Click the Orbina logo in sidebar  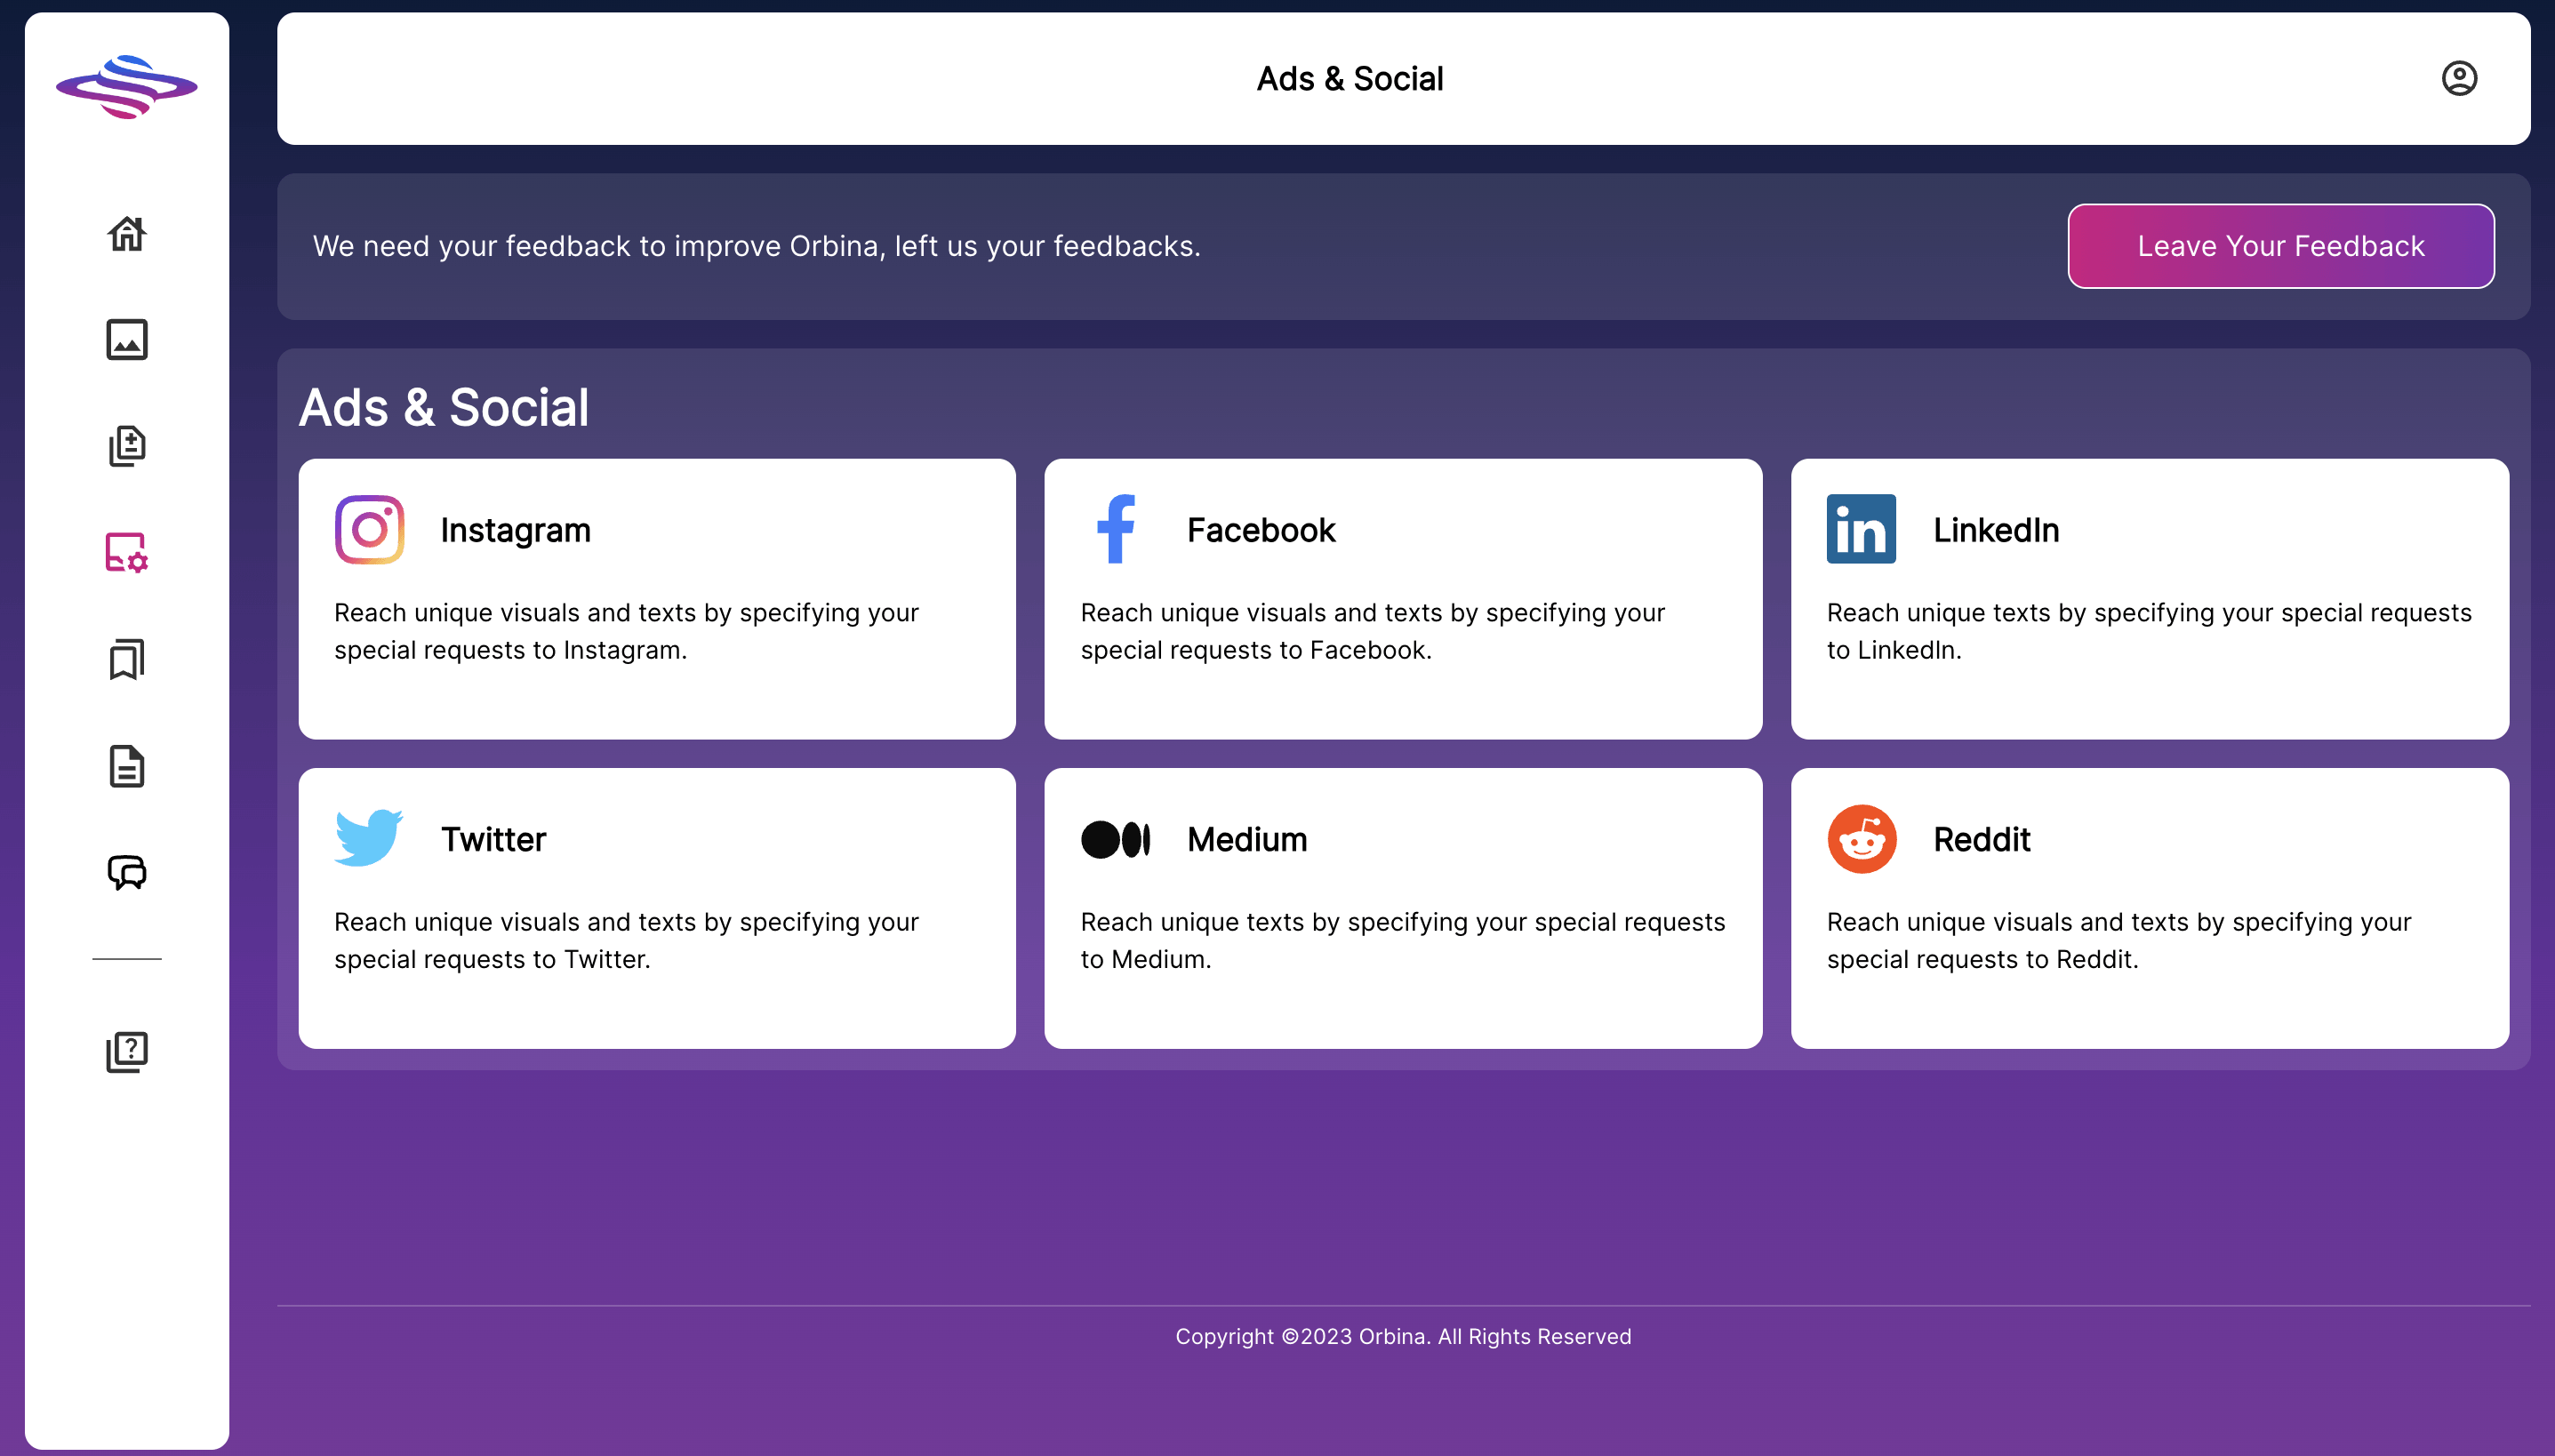point(127,87)
